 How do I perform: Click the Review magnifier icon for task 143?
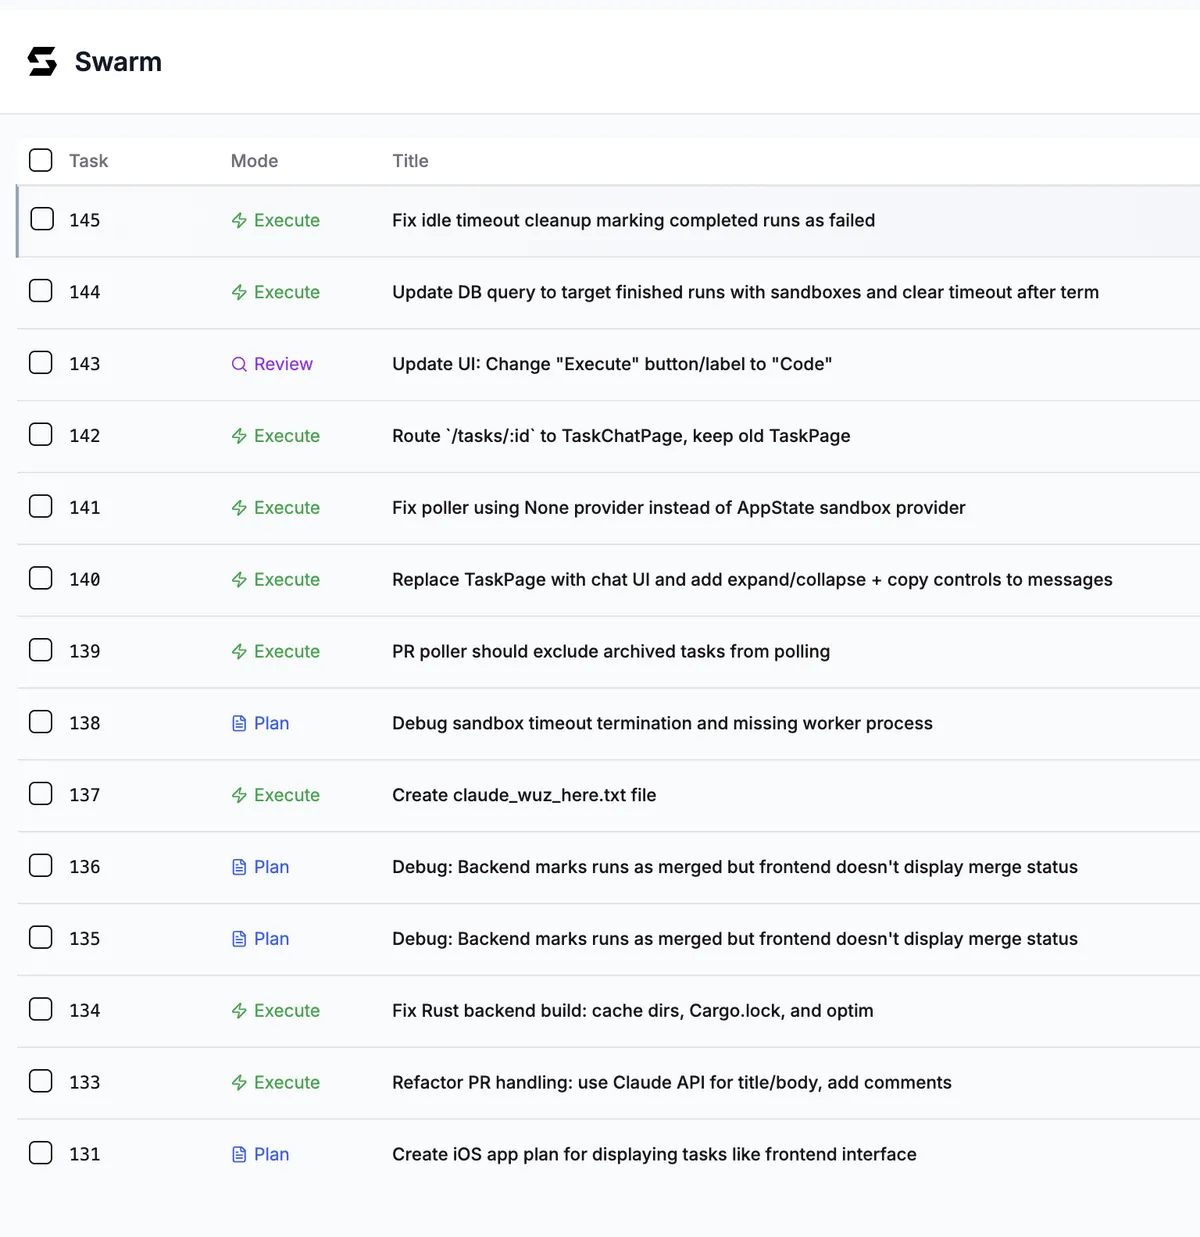(x=239, y=365)
